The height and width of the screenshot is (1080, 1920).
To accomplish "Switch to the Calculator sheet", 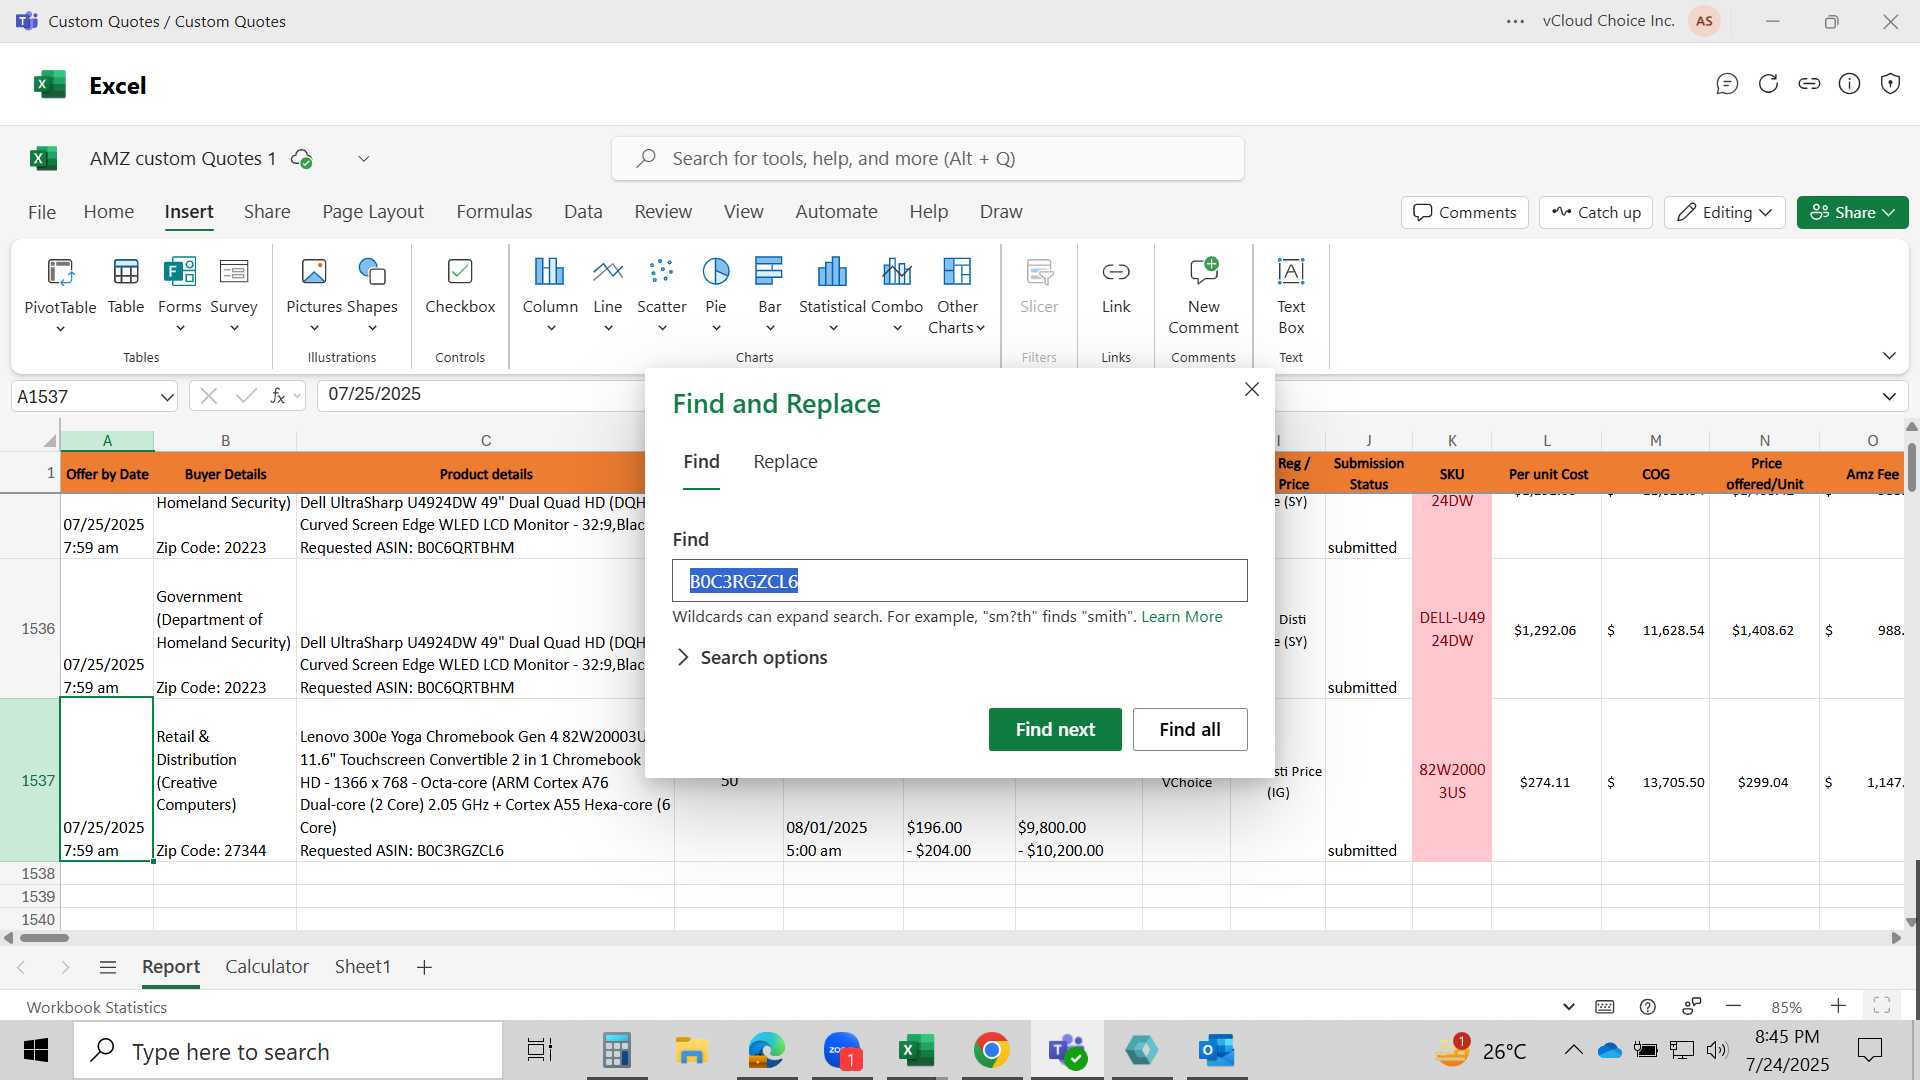I will (267, 967).
